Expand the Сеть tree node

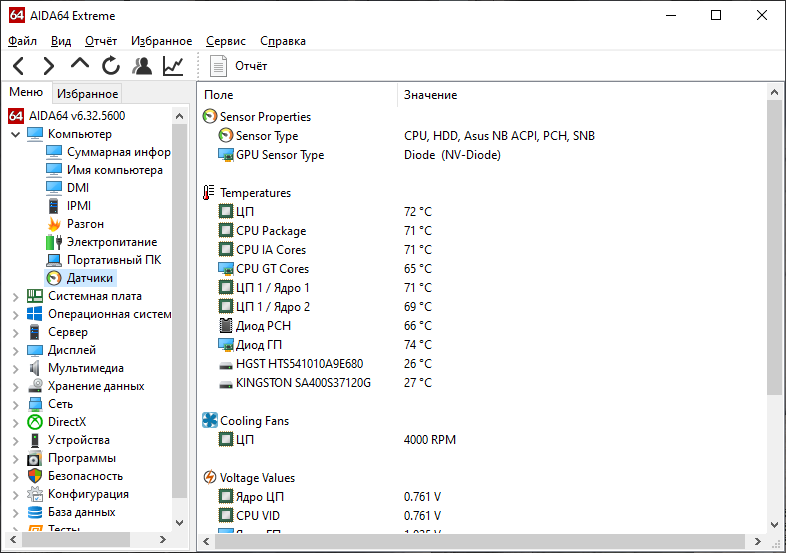(16, 405)
